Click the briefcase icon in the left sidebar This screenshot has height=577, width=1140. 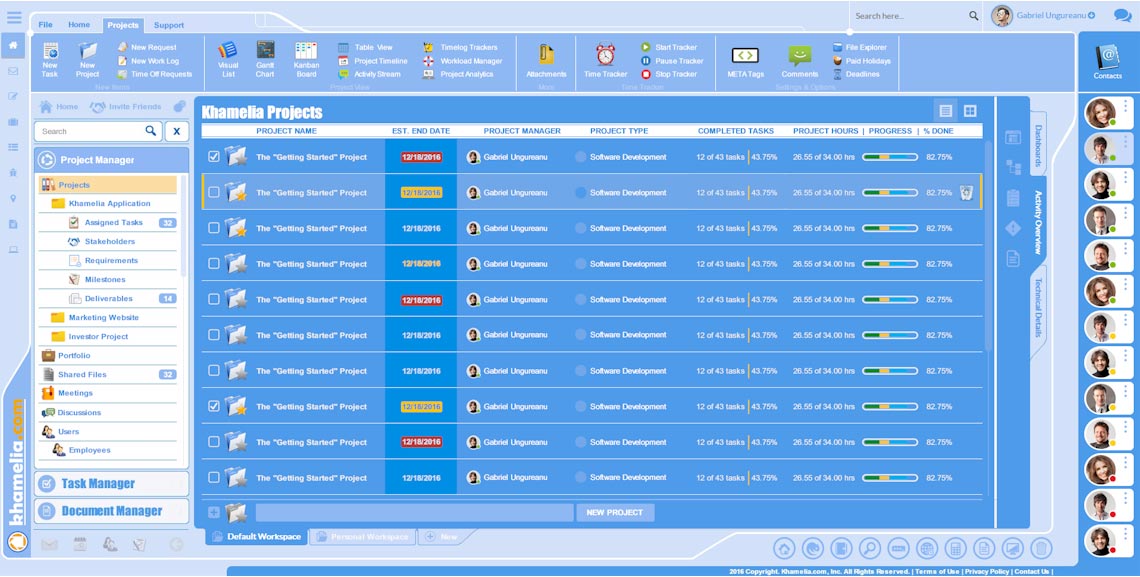[13, 121]
